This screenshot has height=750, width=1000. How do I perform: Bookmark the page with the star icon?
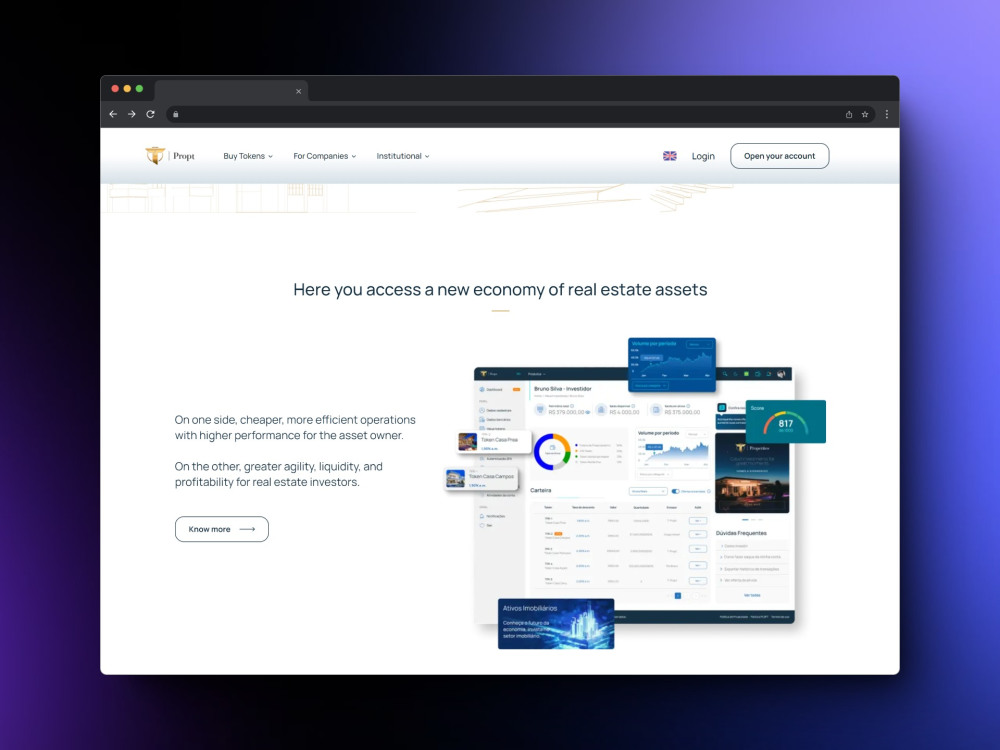click(x=864, y=114)
